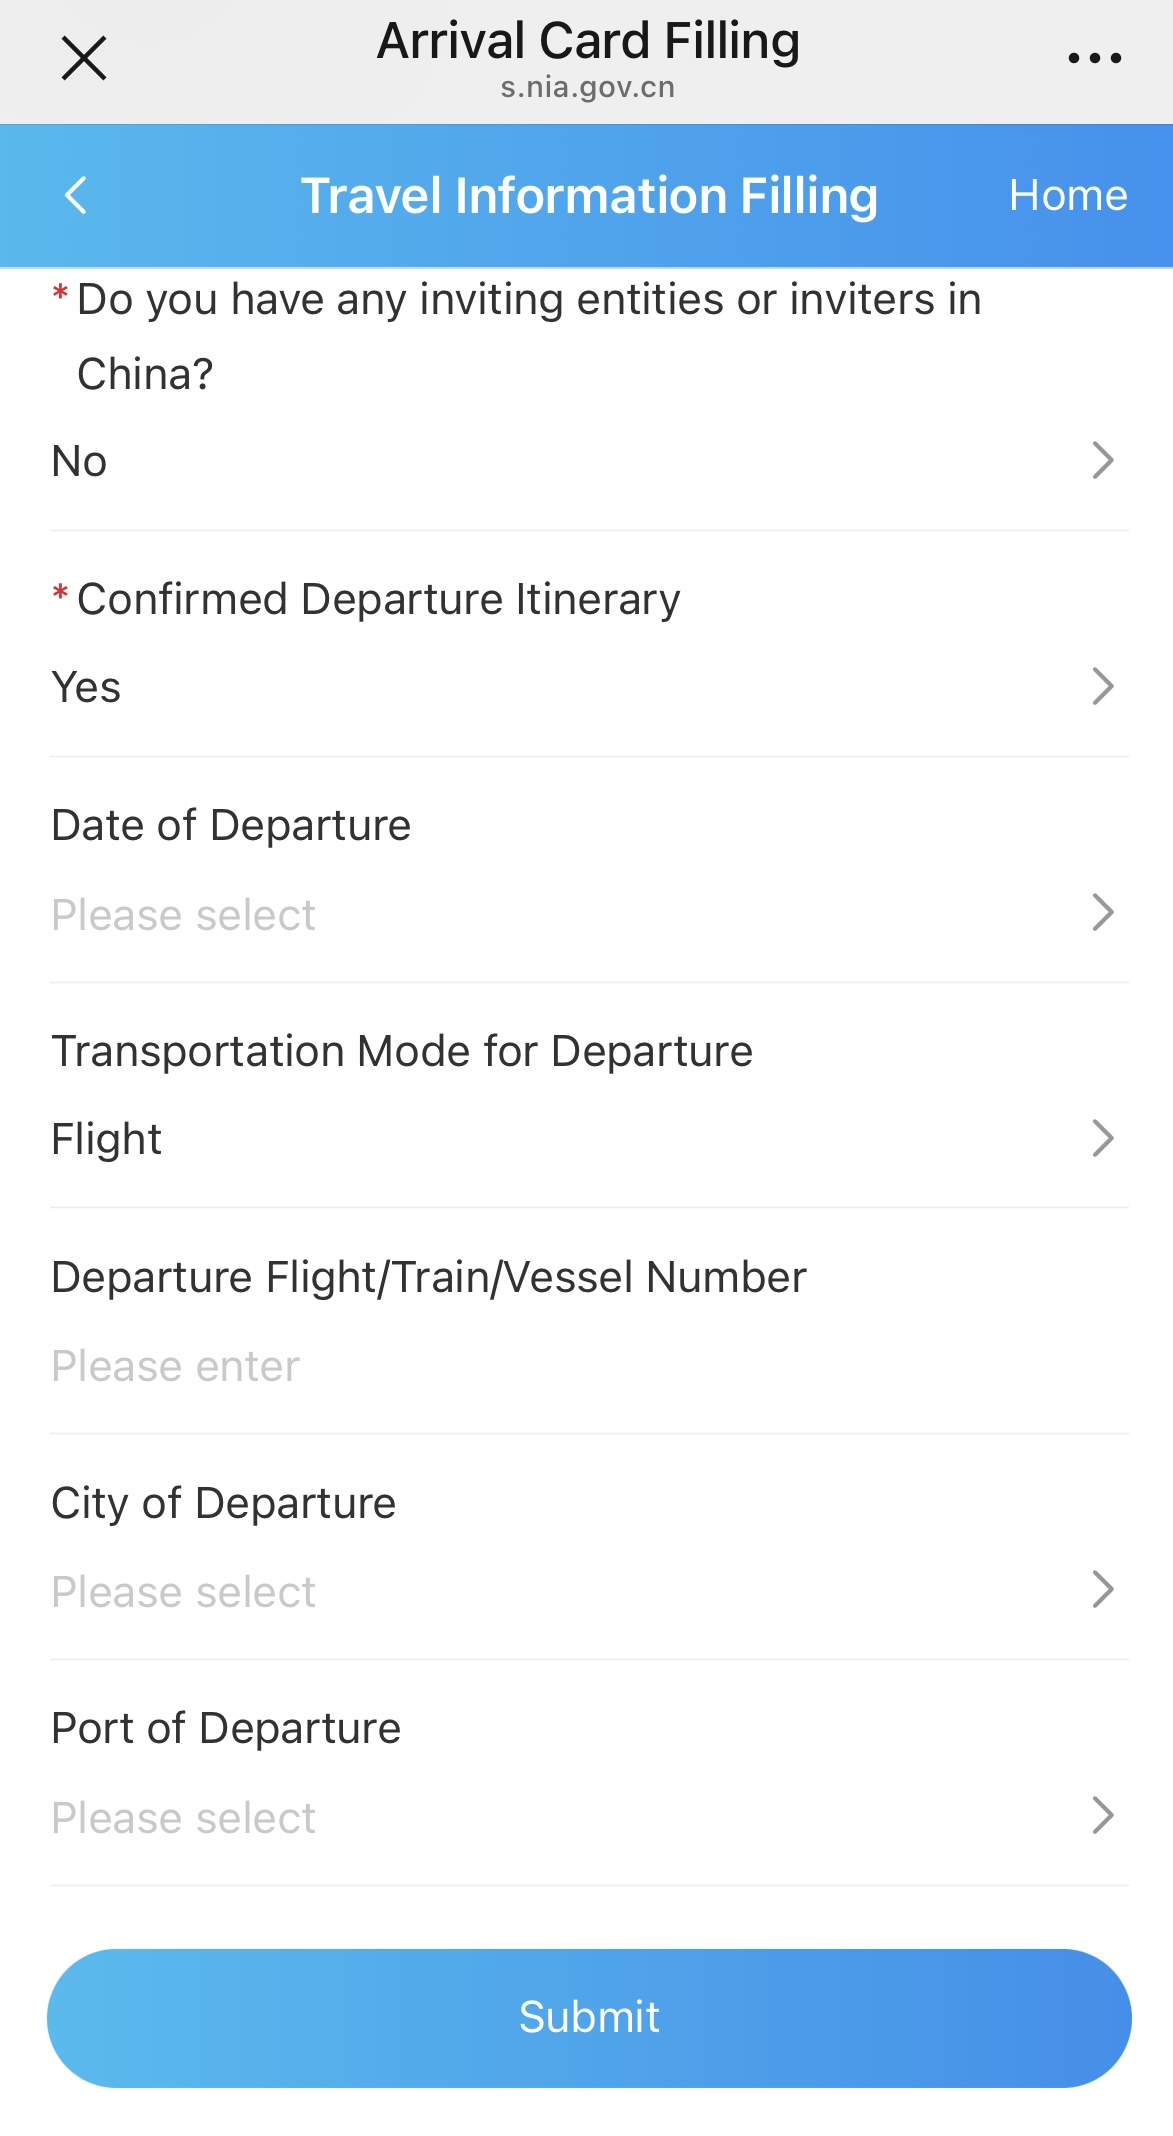Close the Arrival Card Filling webview
Image resolution: width=1173 pixels, height=2136 pixels.
84,58
